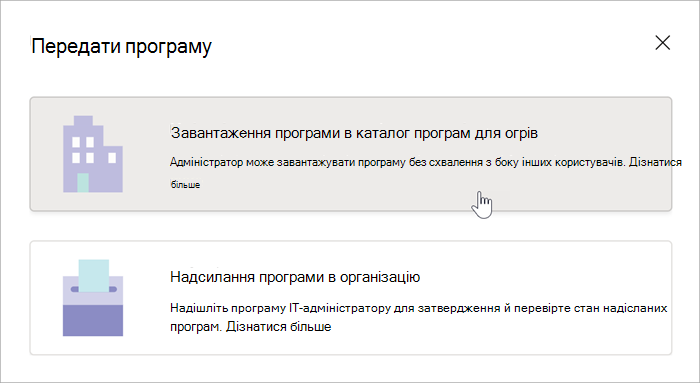
Task: Click the rooftop of the building icon
Action: [x=83, y=121]
